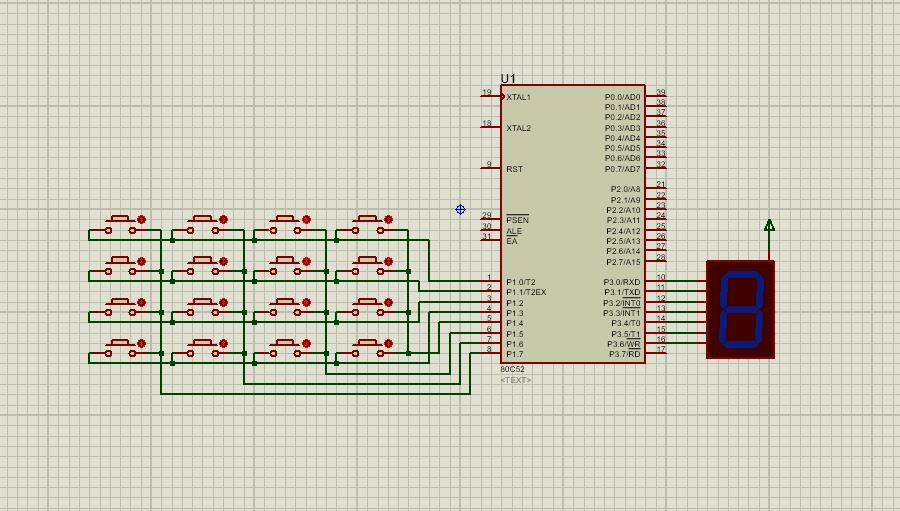
Task: Click the push button in keypad row 1, column 1
Action: (x=120, y=225)
